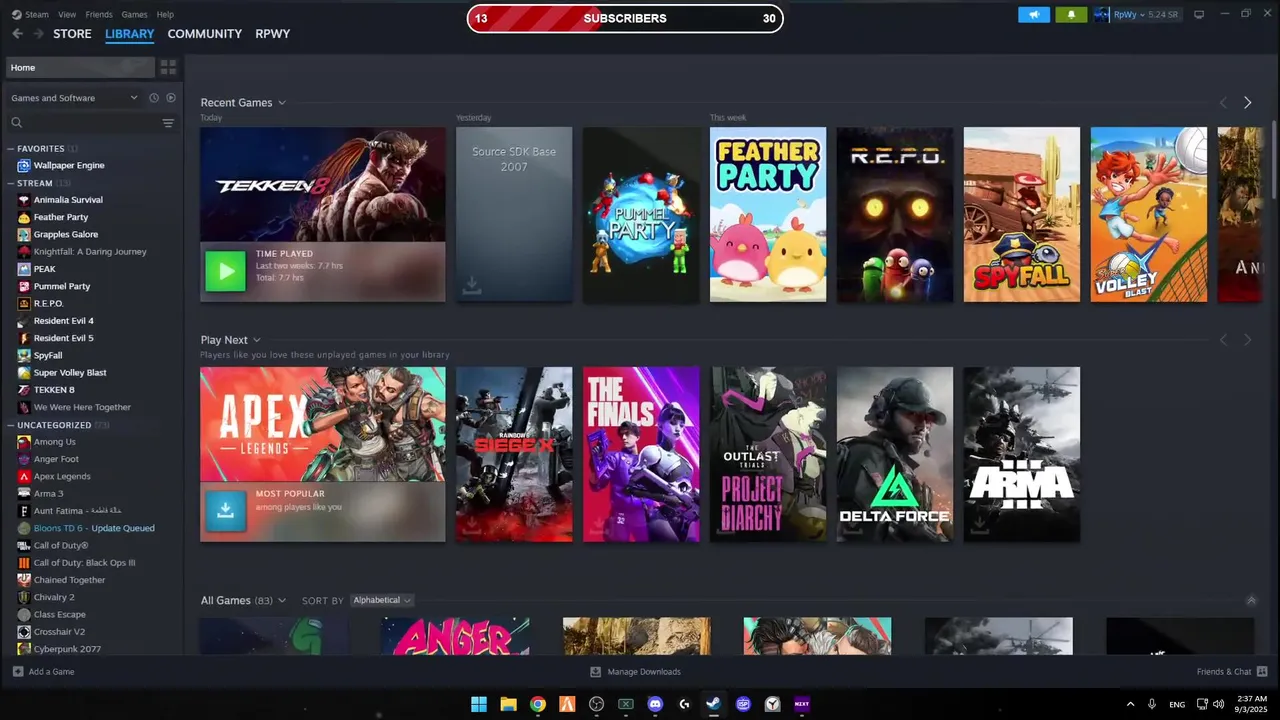Open THE FINALS cover in Play Next
Screen dimensions: 1280x720
[x=641, y=454]
